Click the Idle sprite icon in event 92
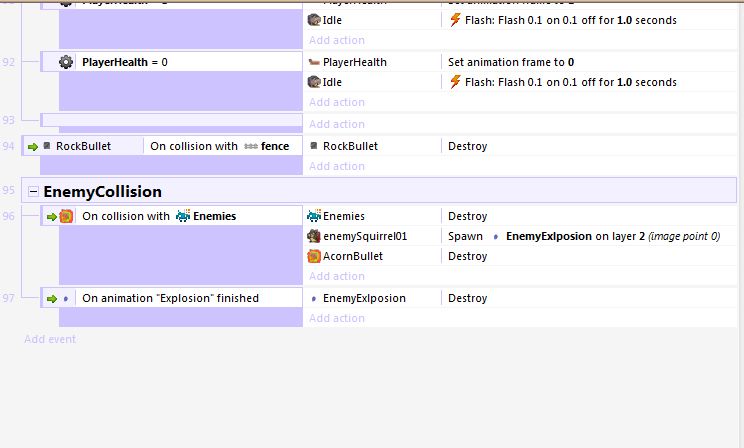 pyautogui.click(x=313, y=82)
